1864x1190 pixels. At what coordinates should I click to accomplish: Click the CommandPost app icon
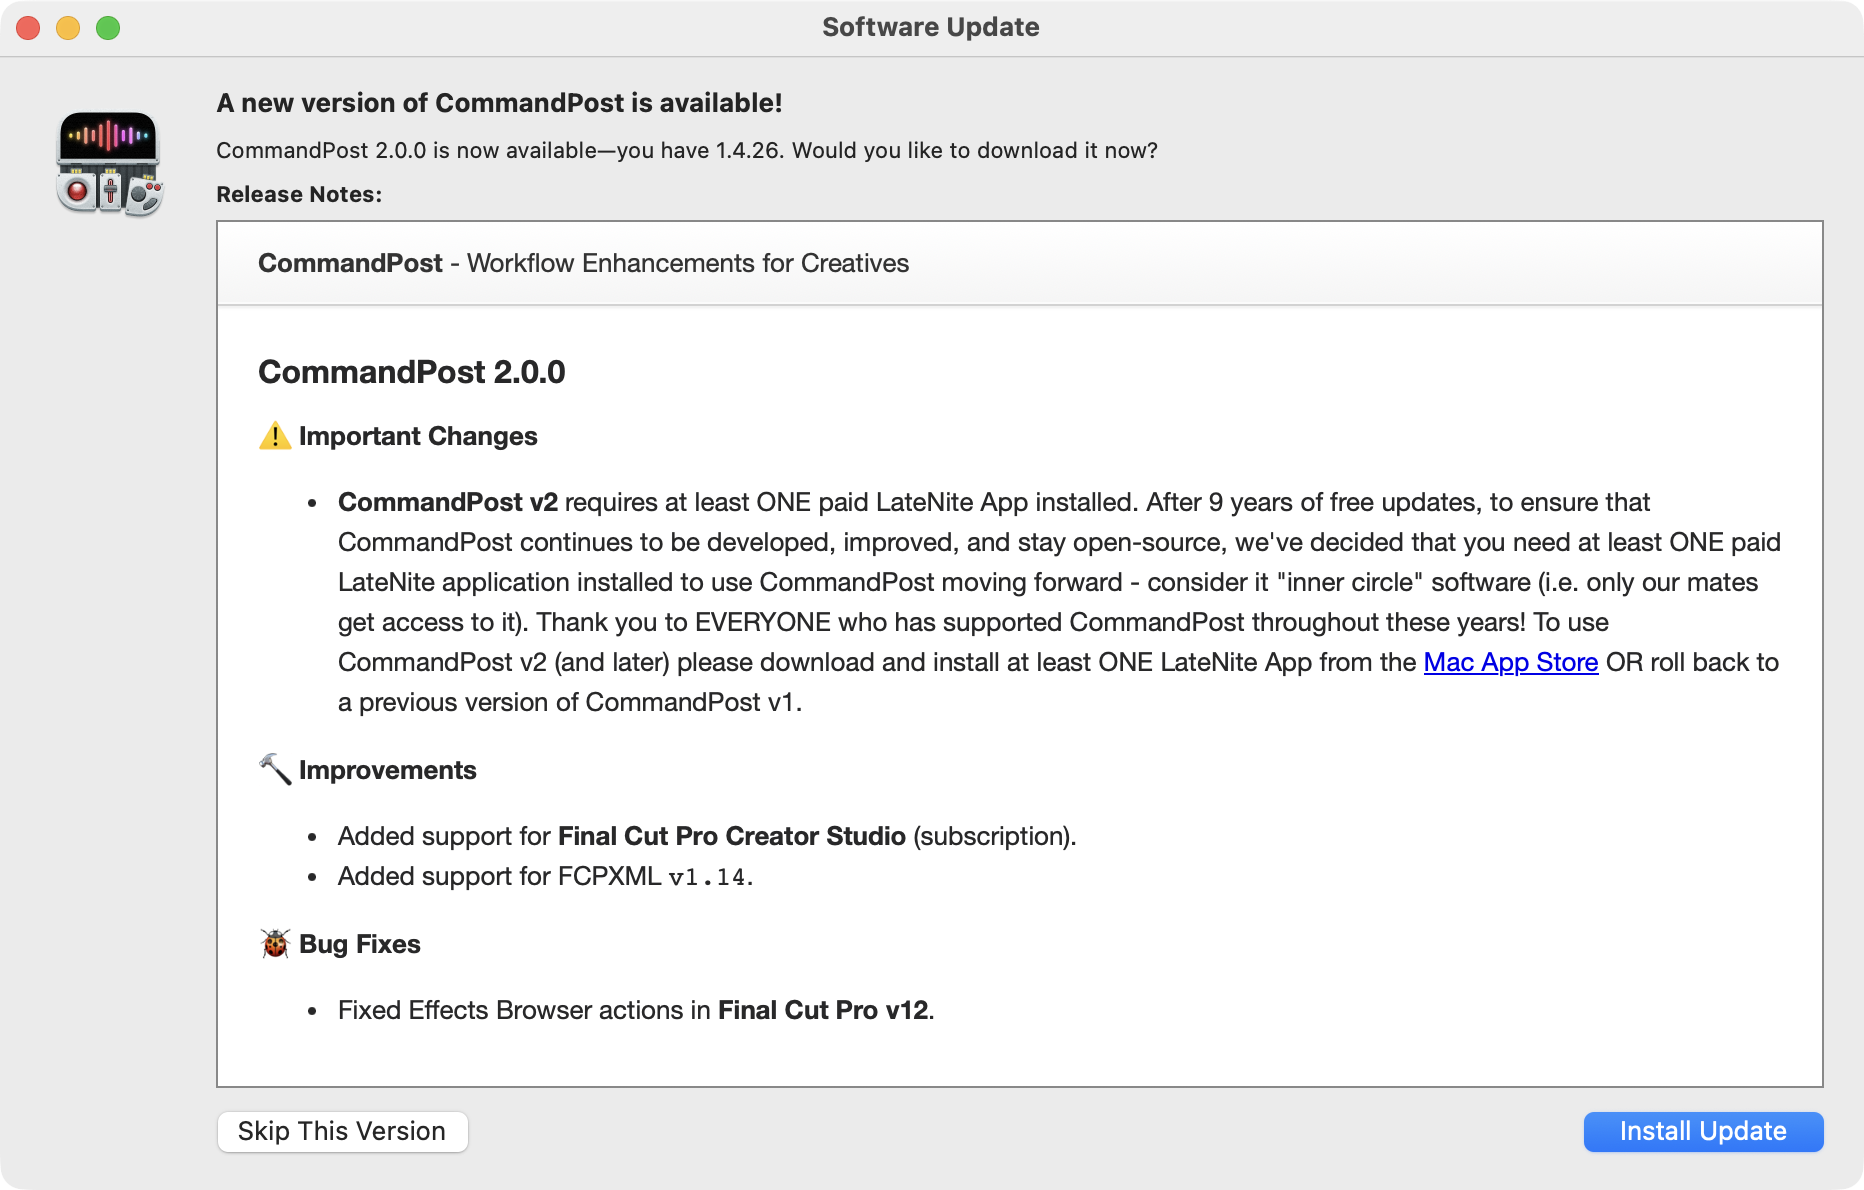(109, 164)
